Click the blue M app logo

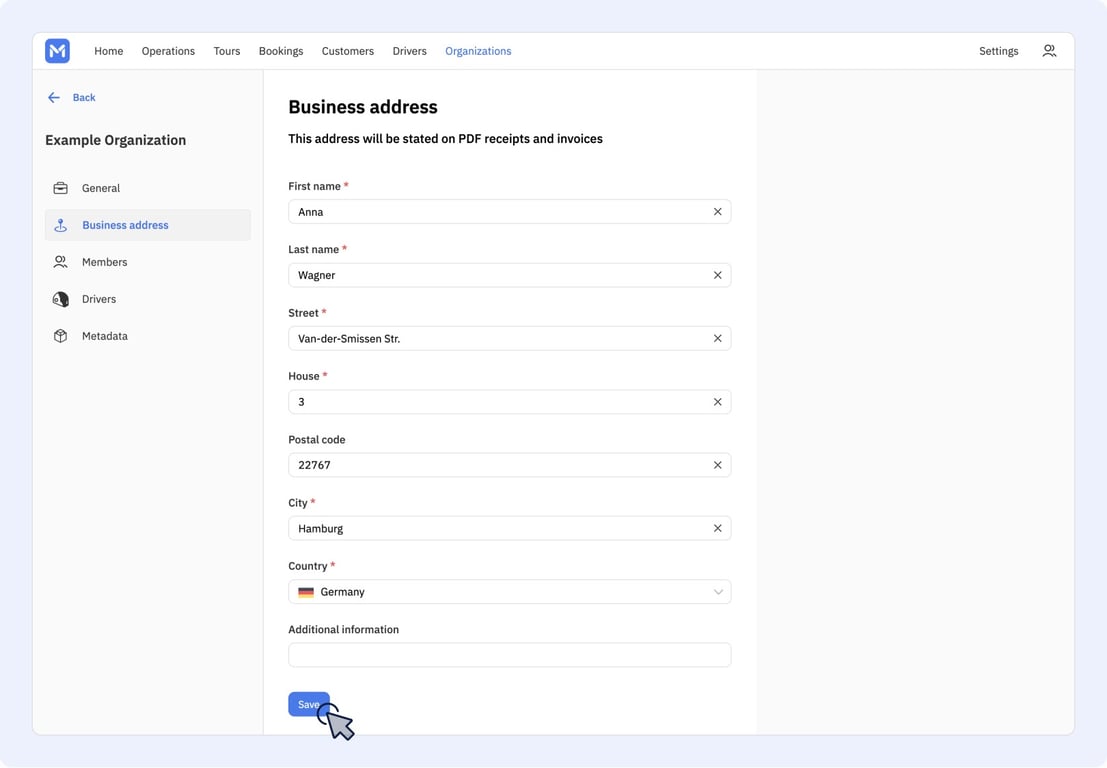pyautogui.click(x=57, y=51)
